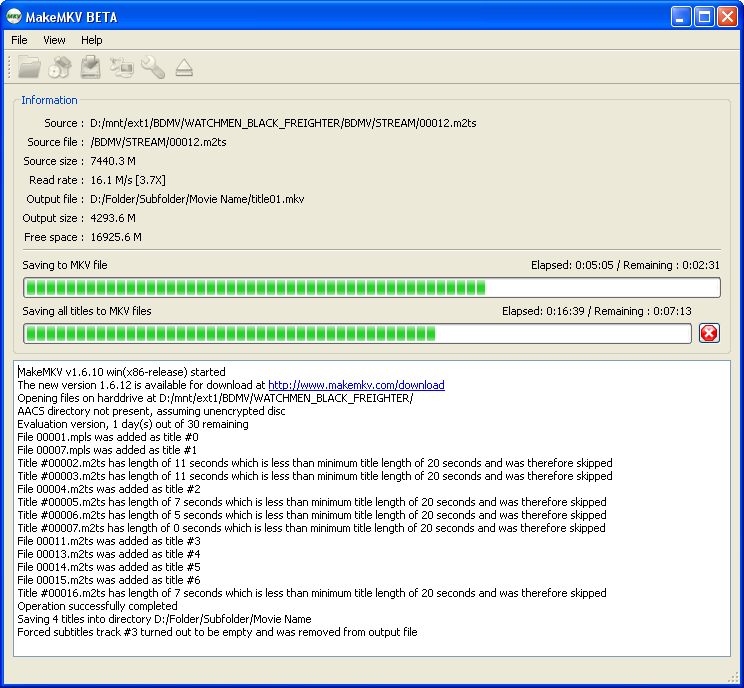Click log line 'AACS directory not present'

151,411
